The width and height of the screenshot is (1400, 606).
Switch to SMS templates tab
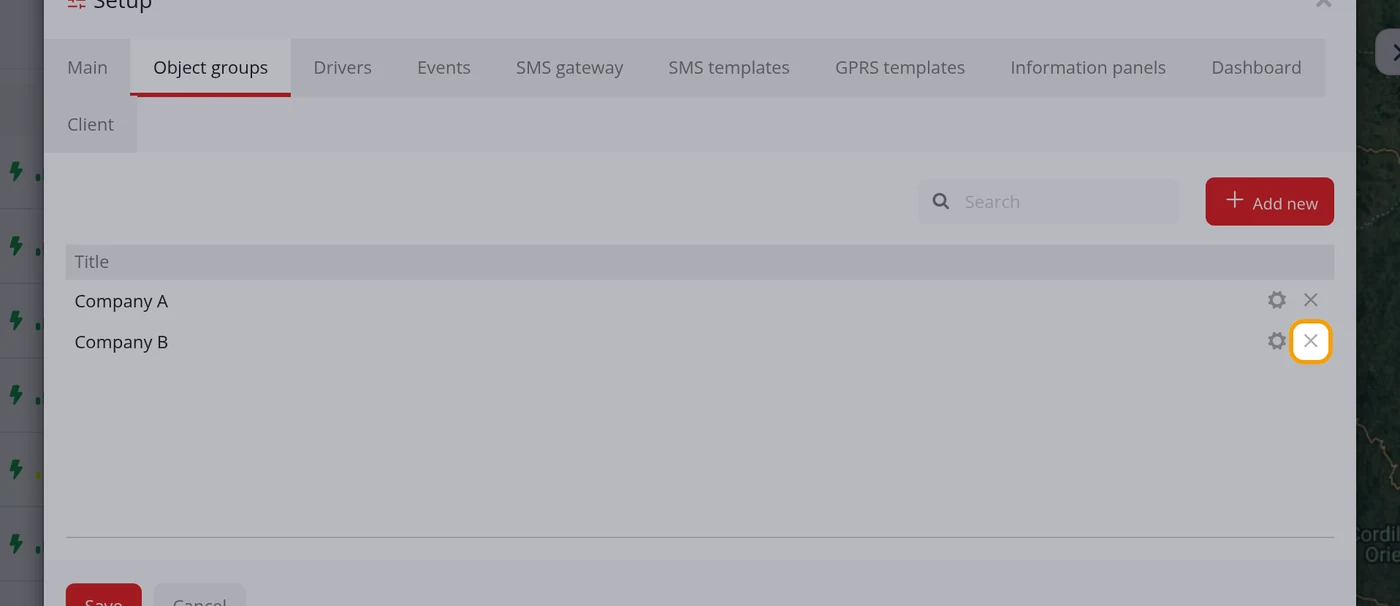pos(729,67)
